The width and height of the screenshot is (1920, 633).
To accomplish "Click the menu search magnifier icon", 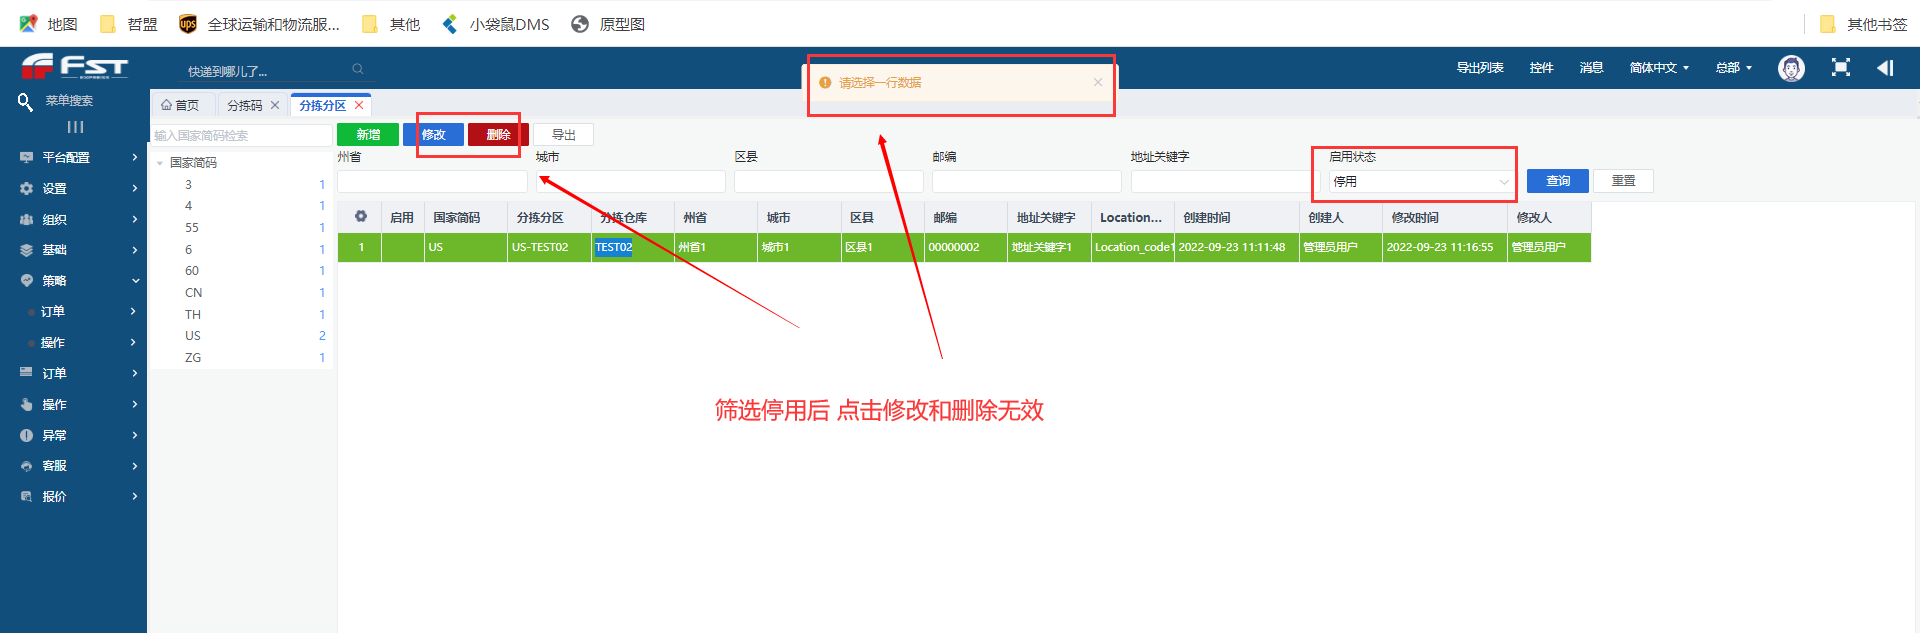I will coord(25,101).
